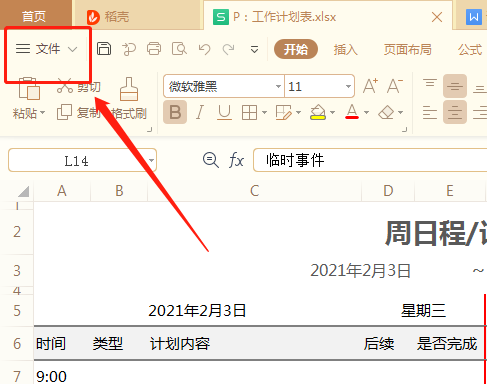Switch to the 插入 ribbon tab

346,50
